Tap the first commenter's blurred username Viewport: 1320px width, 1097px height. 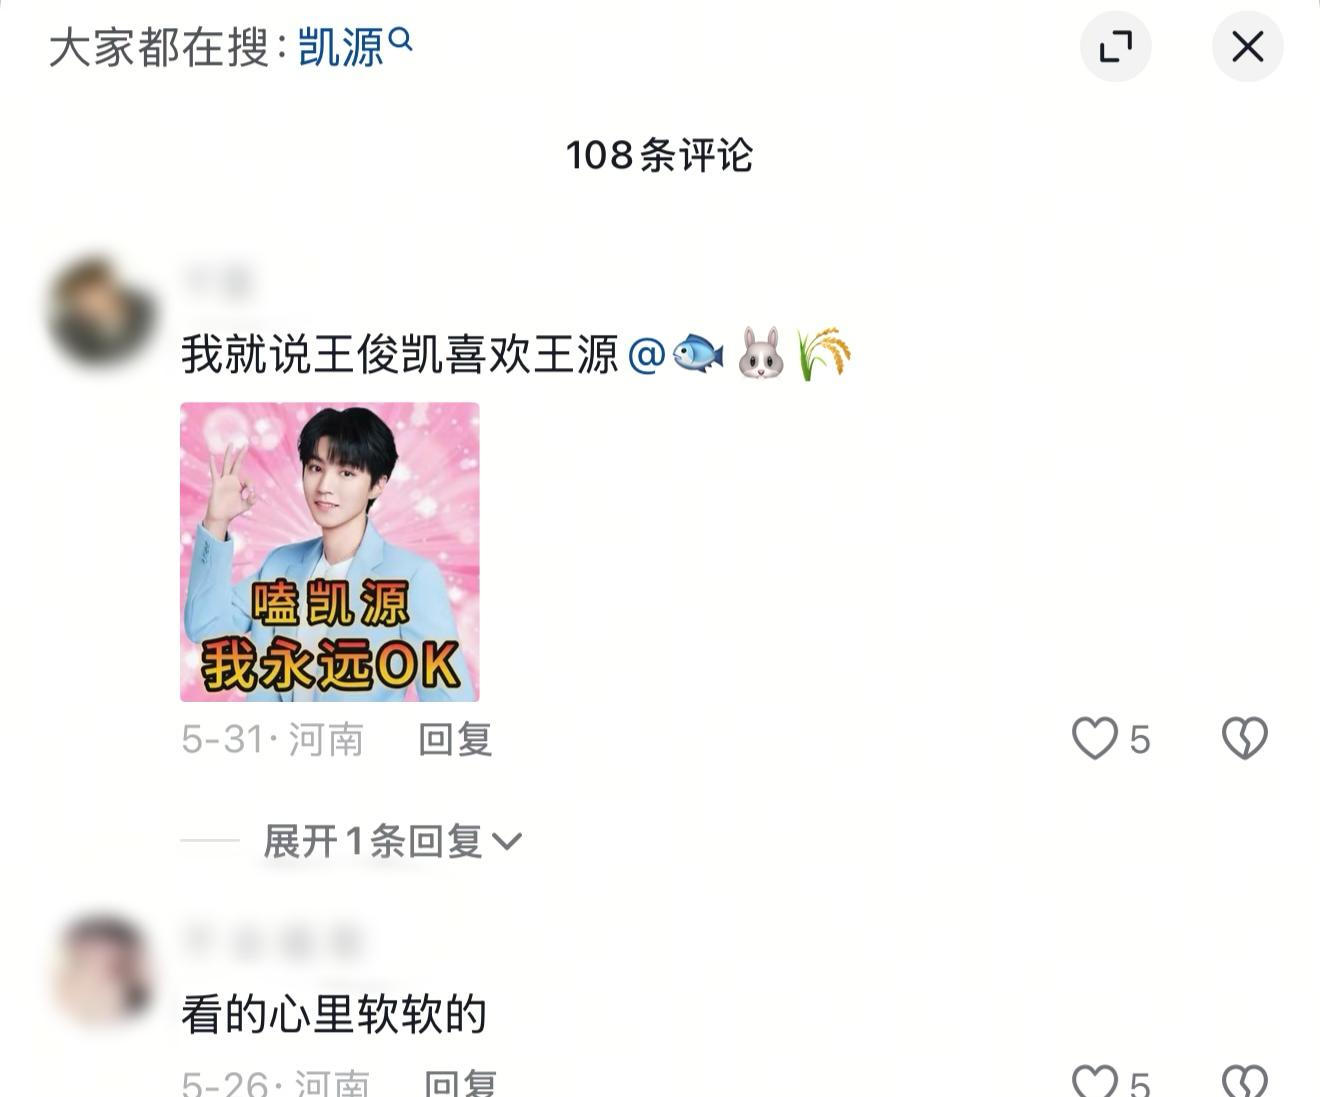point(218,283)
